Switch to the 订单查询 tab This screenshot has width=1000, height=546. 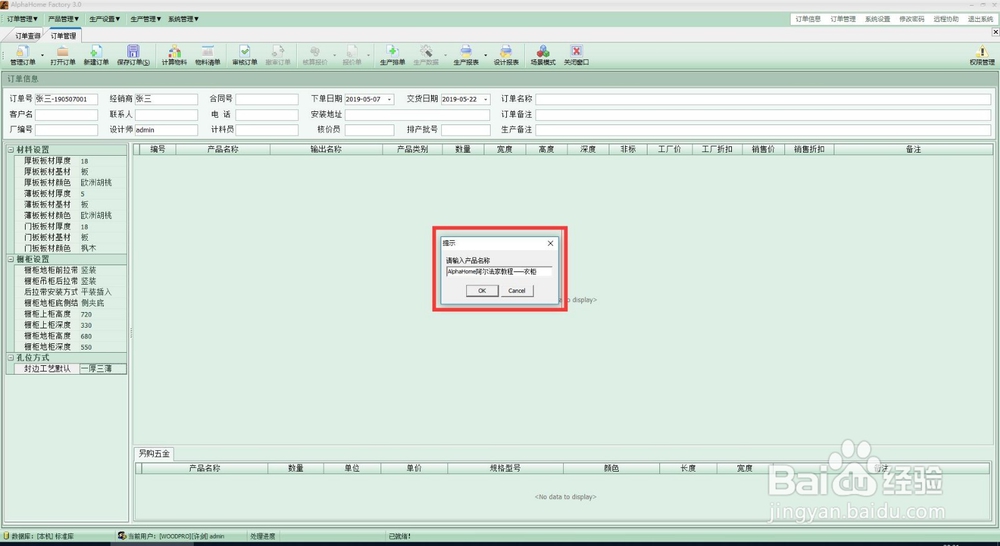27,36
